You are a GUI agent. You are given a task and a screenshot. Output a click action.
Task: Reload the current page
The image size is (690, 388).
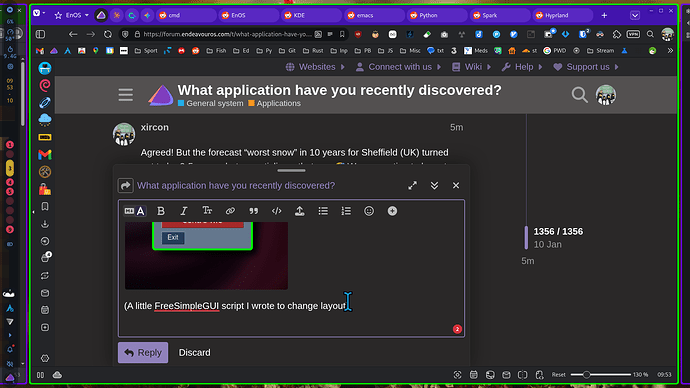click(108, 34)
